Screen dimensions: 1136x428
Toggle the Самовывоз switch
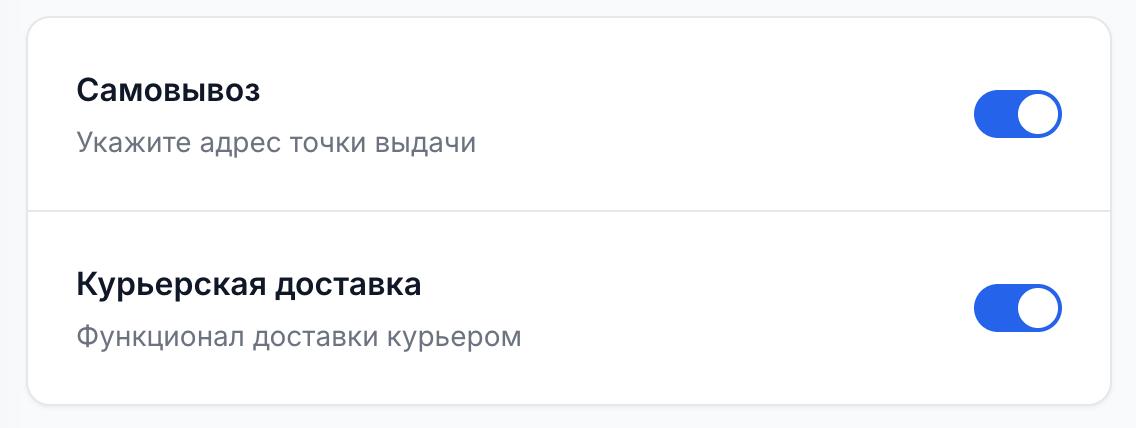coord(1017,115)
